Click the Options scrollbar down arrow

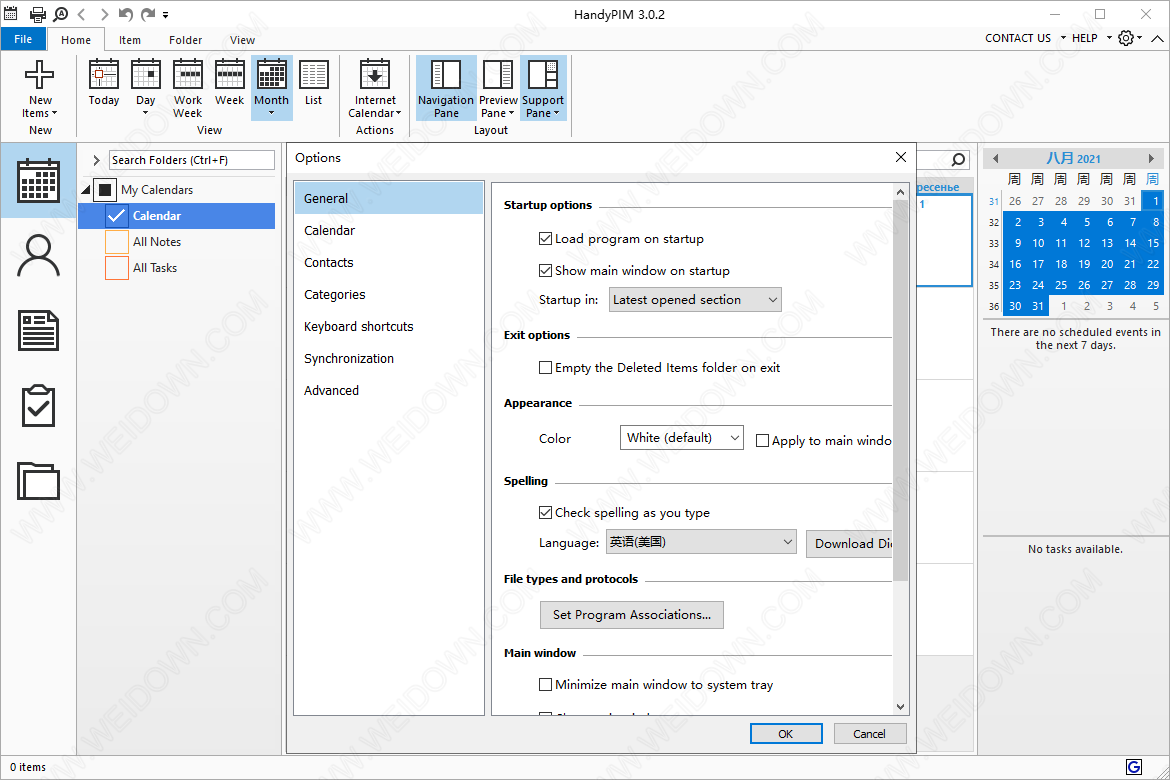[901, 706]
